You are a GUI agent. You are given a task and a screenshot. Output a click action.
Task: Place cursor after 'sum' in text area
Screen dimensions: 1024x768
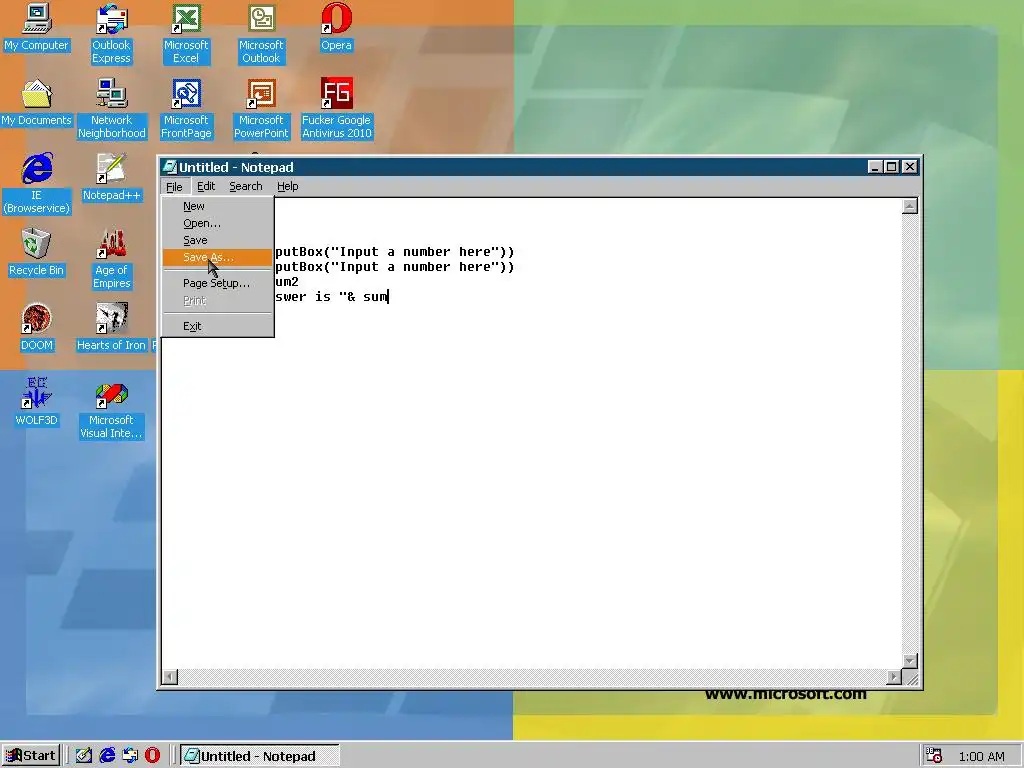(x=389, y=297)
